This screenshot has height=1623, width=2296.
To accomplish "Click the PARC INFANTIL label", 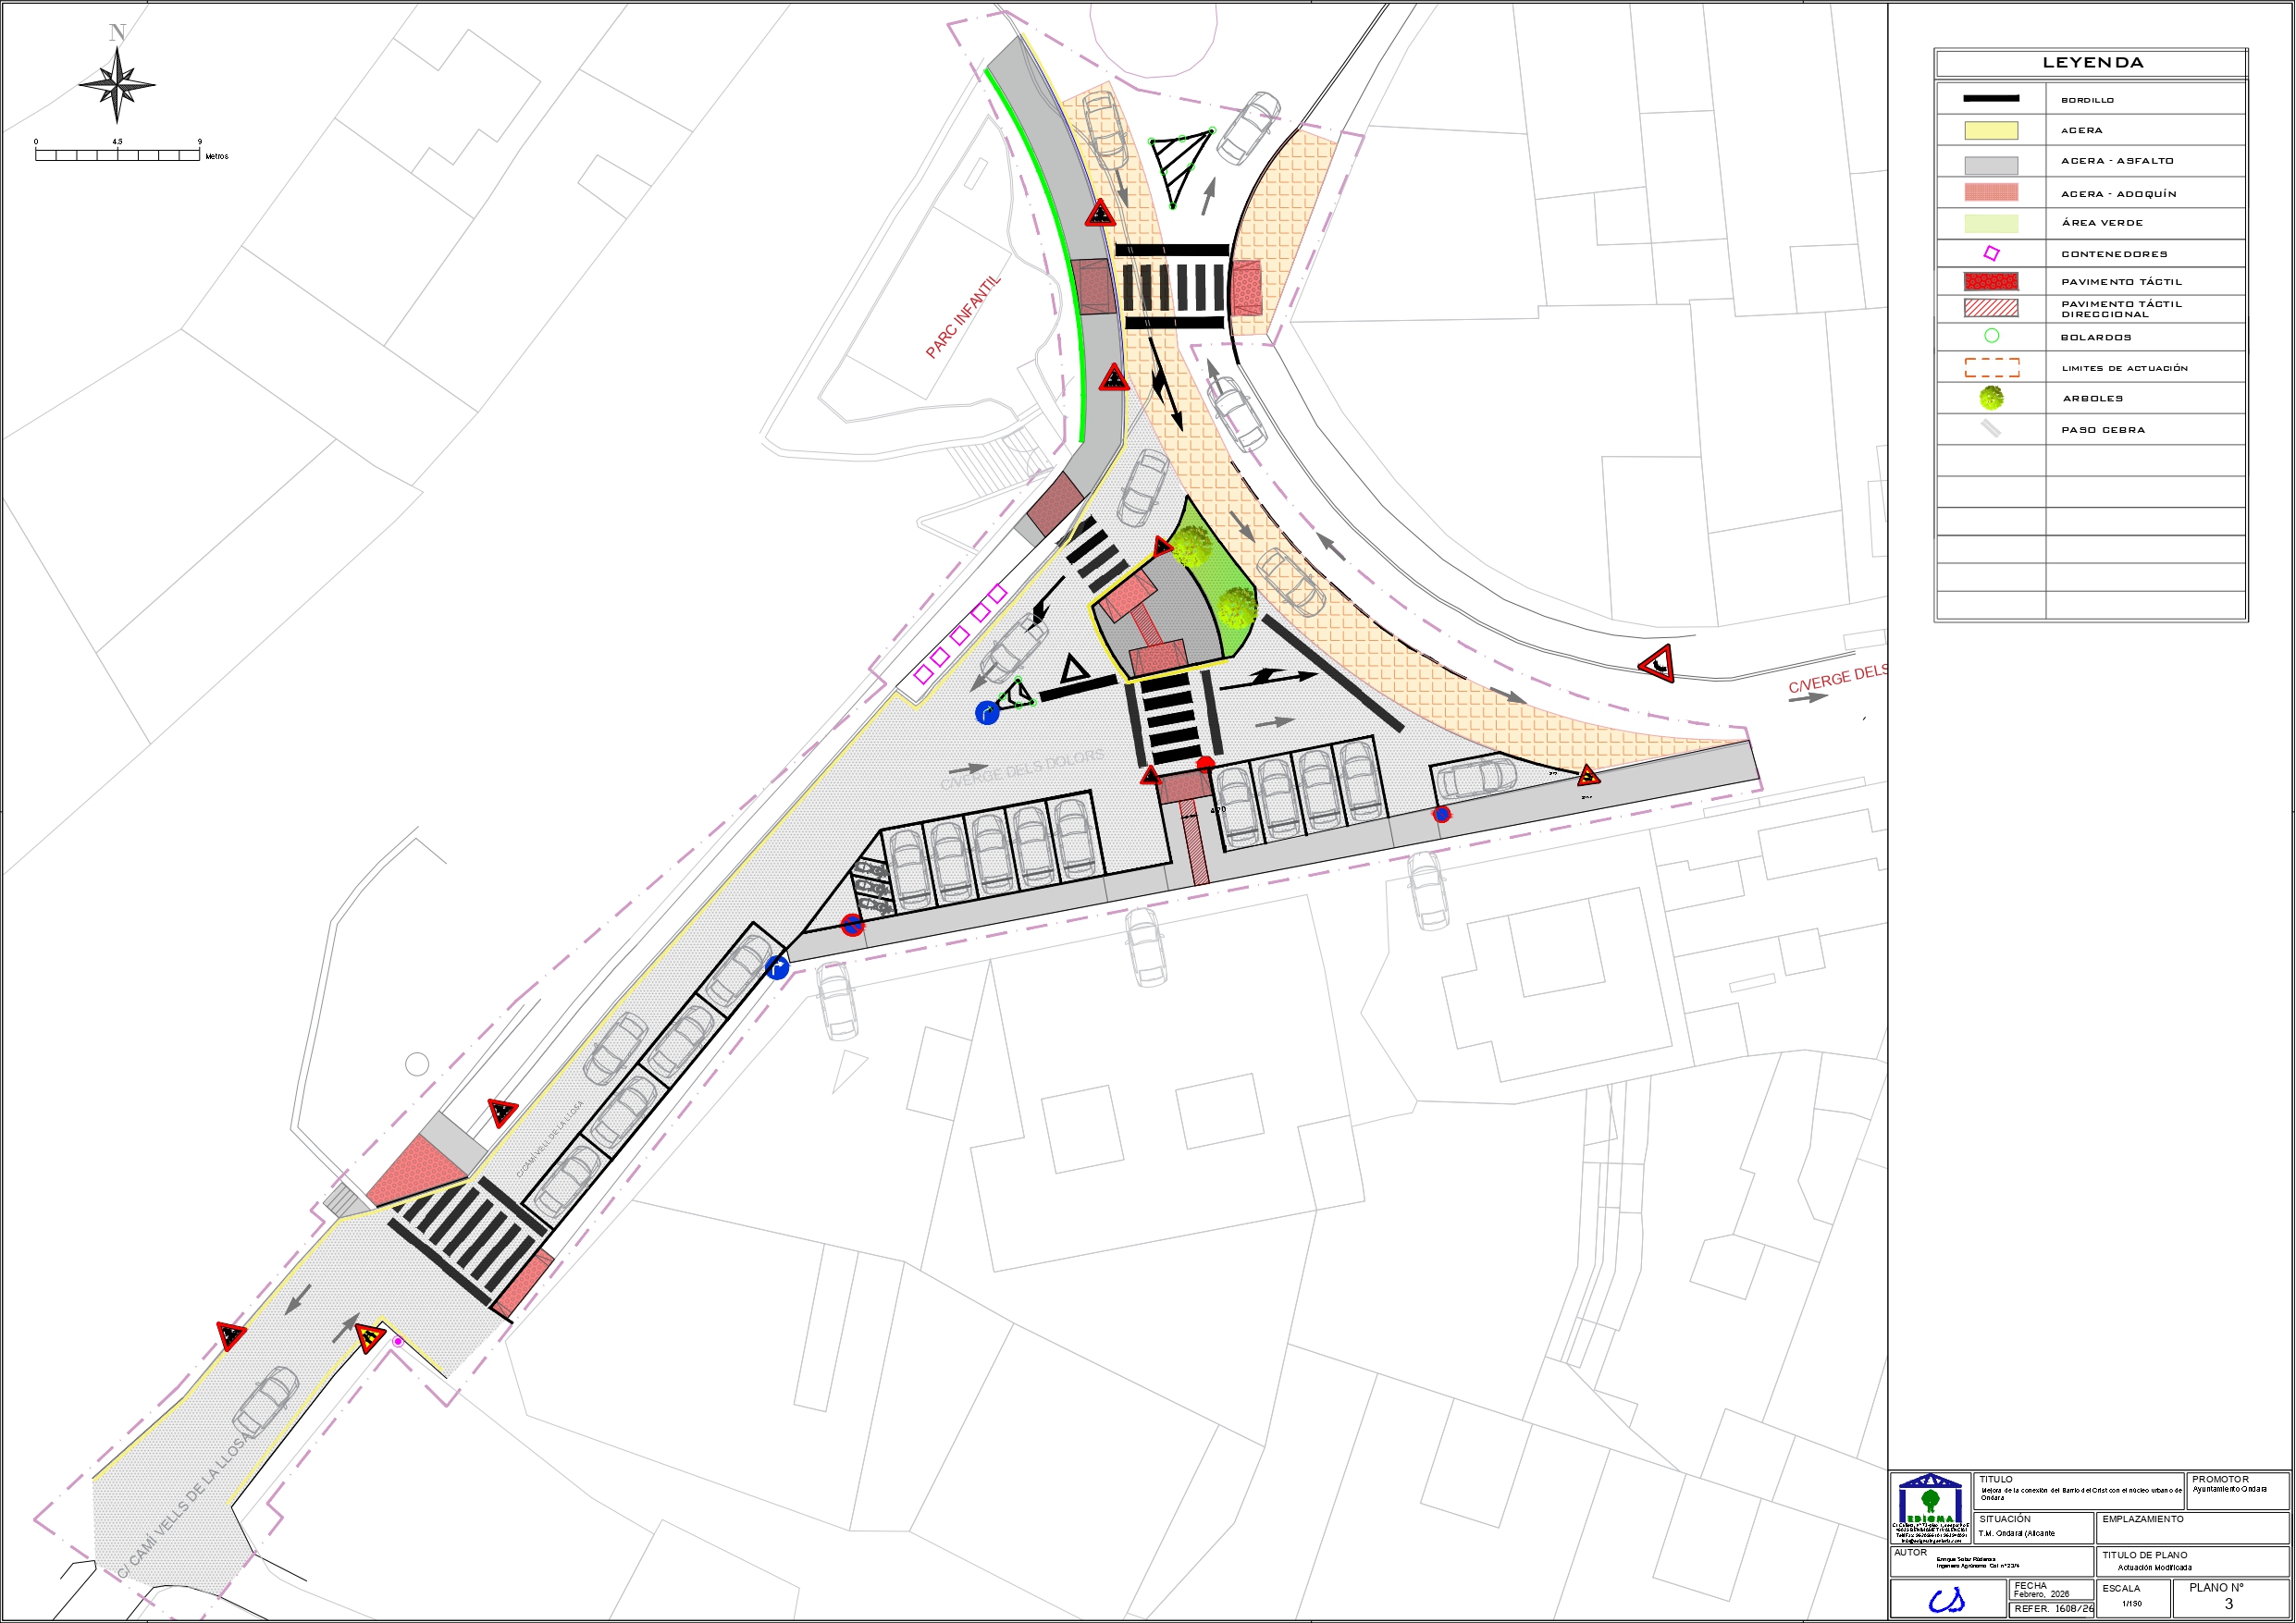I will [963, 317].
